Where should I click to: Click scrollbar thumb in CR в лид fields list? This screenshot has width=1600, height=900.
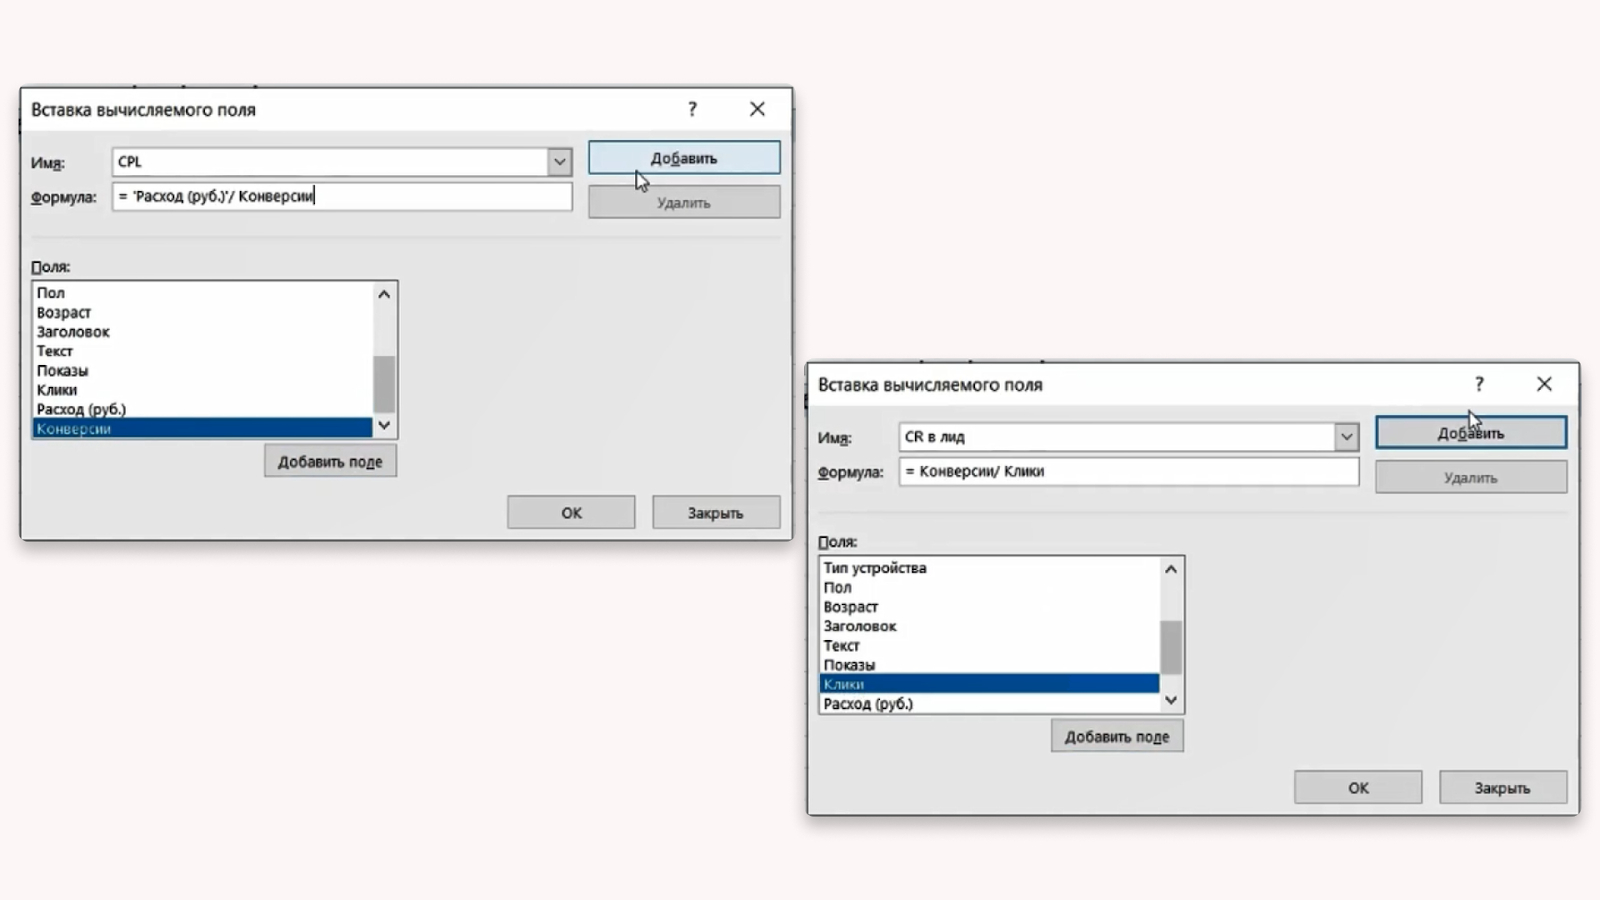tap(1171, 647)
